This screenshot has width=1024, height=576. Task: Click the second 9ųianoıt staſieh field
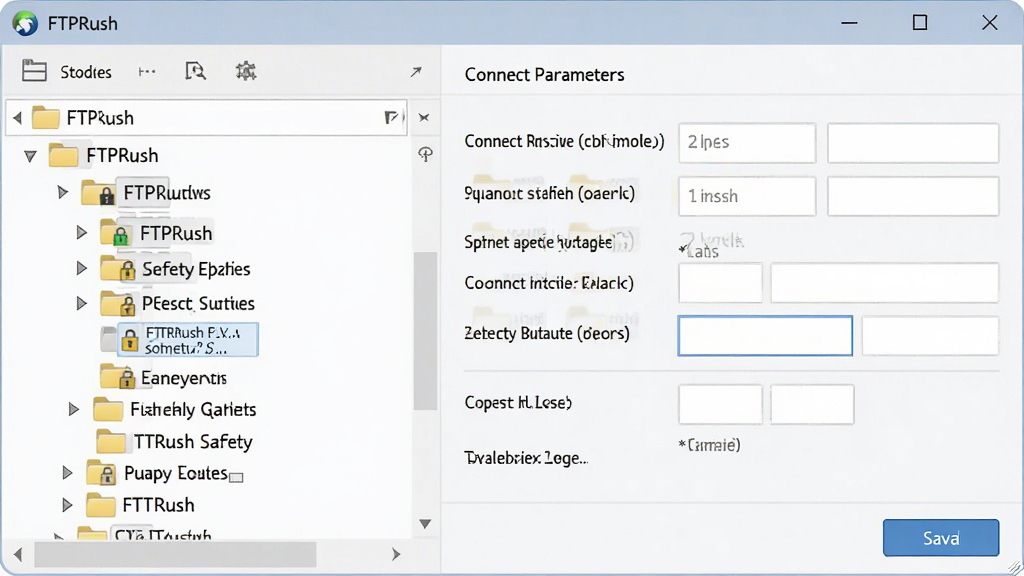click(913, 196)
